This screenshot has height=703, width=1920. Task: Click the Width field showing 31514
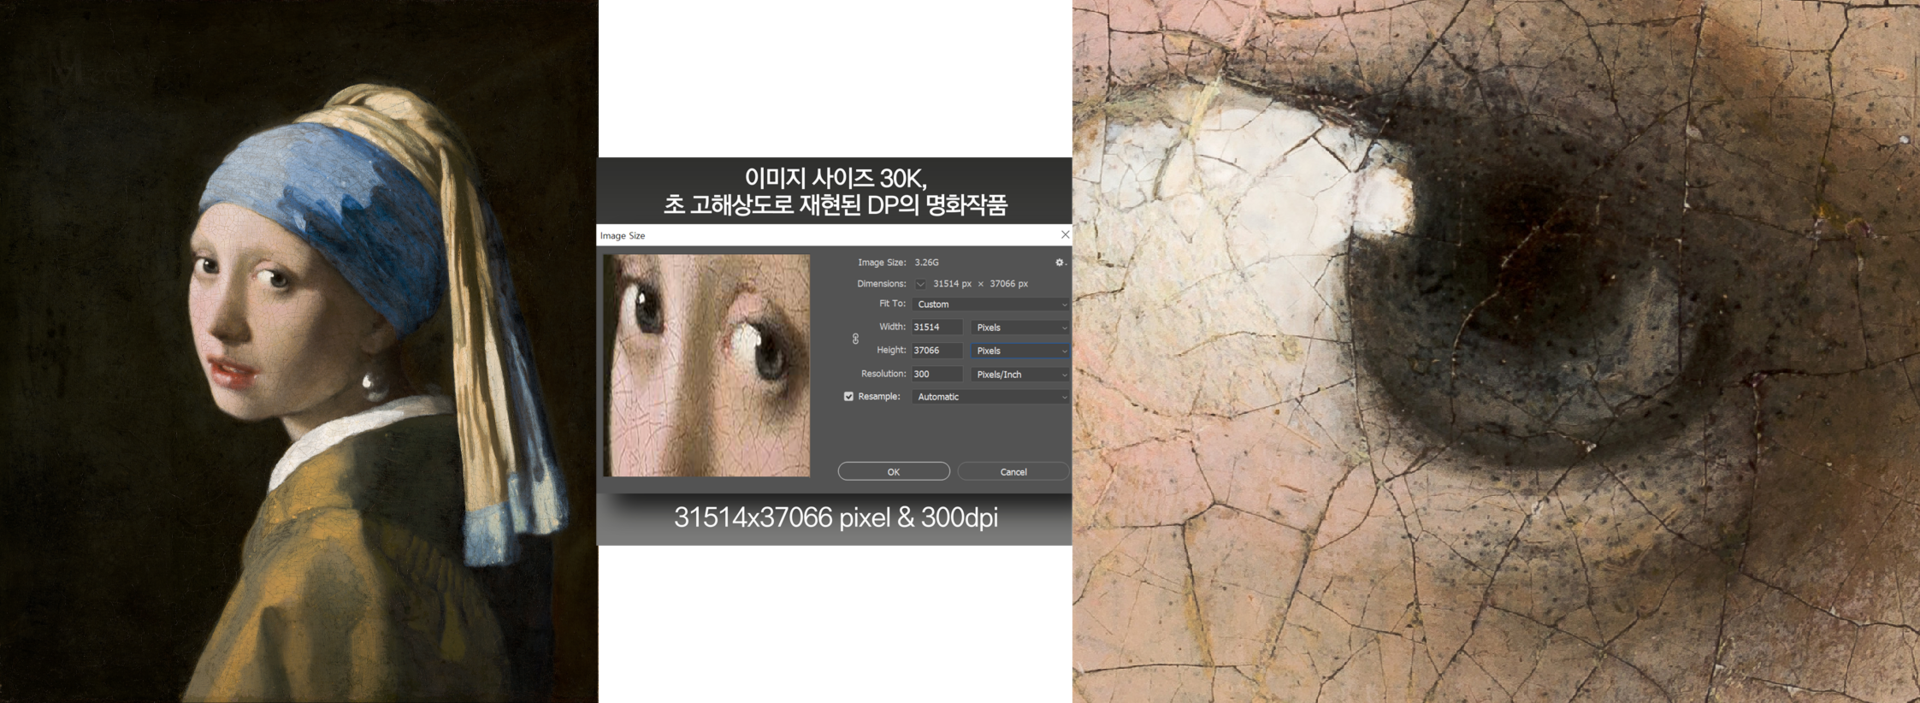937,327
